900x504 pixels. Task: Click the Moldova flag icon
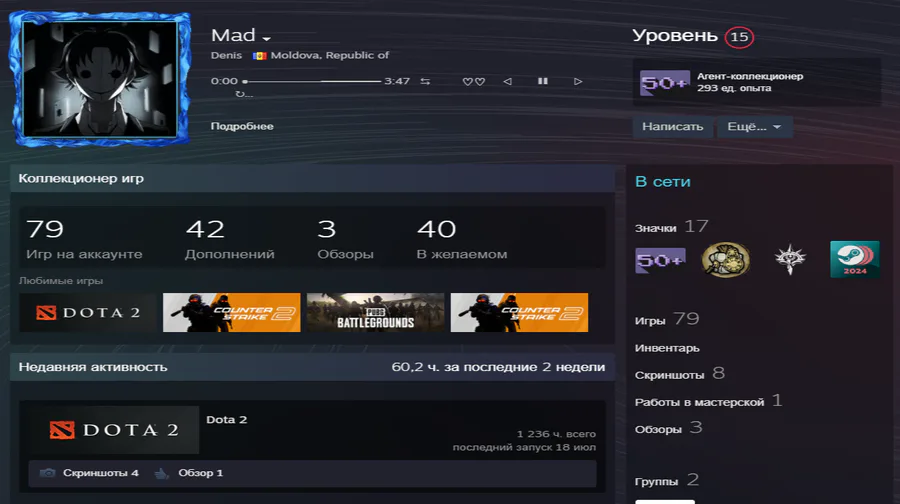(259, 56)
